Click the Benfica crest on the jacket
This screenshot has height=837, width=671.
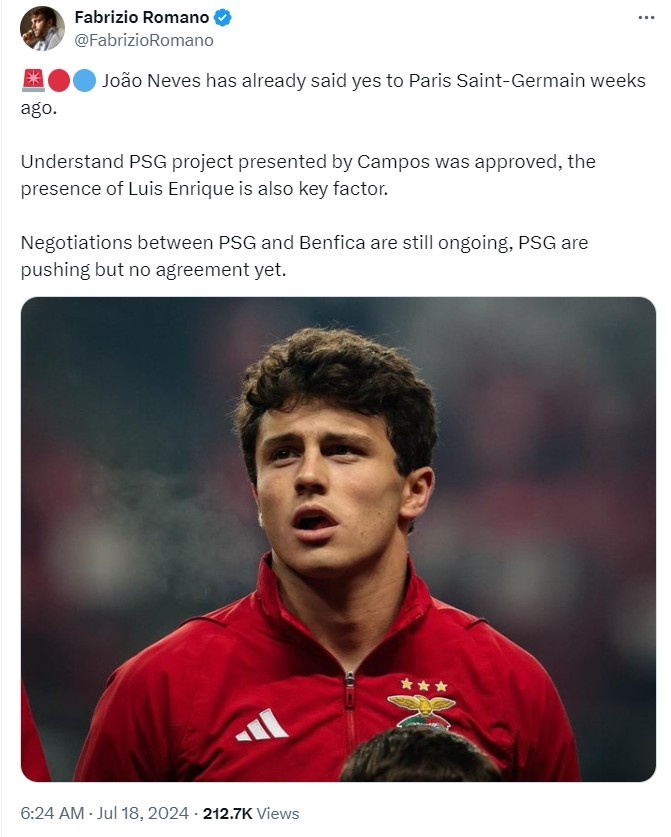click(x=420, y=702)
